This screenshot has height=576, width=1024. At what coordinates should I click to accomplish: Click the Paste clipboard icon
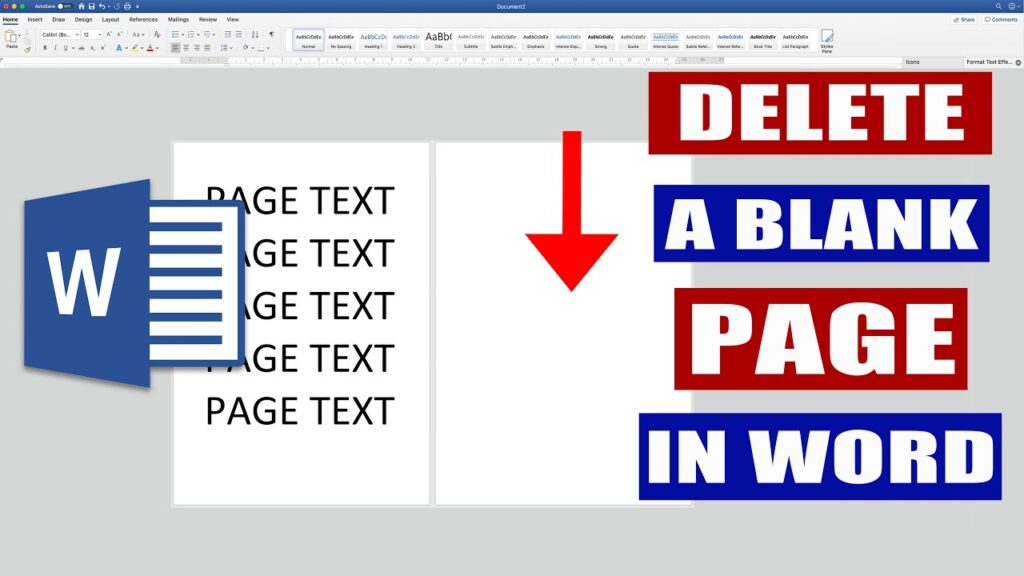pos(11,36)
